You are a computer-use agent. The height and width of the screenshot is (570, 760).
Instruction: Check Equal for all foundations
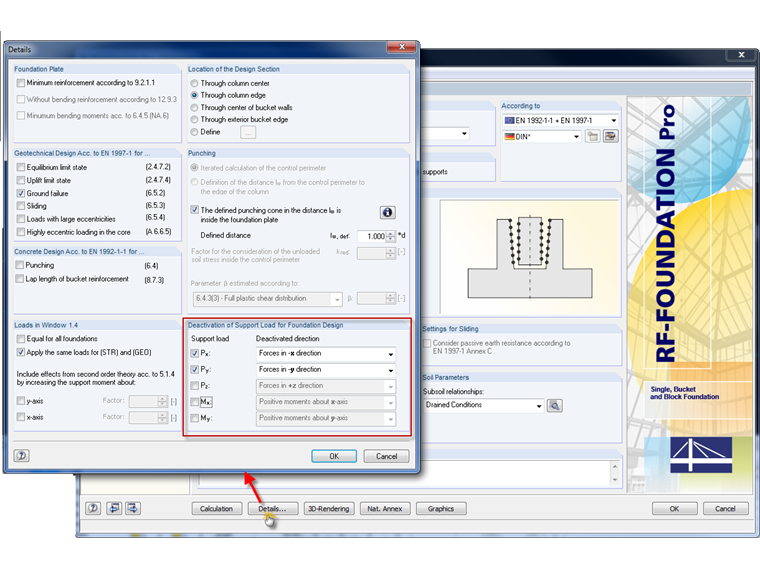(x=20, y=339)
